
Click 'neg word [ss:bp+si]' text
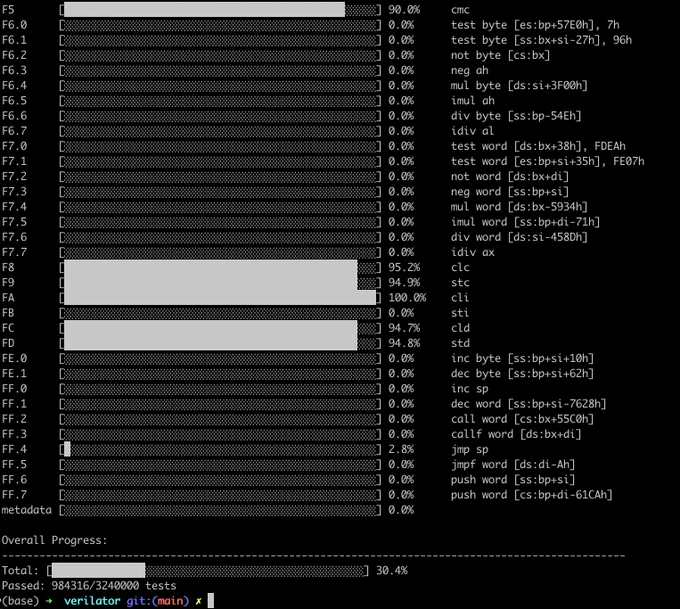[x=510, y=192]
